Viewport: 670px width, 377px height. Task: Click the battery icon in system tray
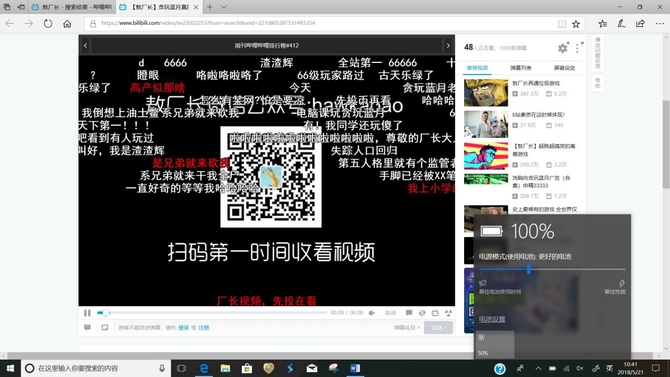point(552,368)
